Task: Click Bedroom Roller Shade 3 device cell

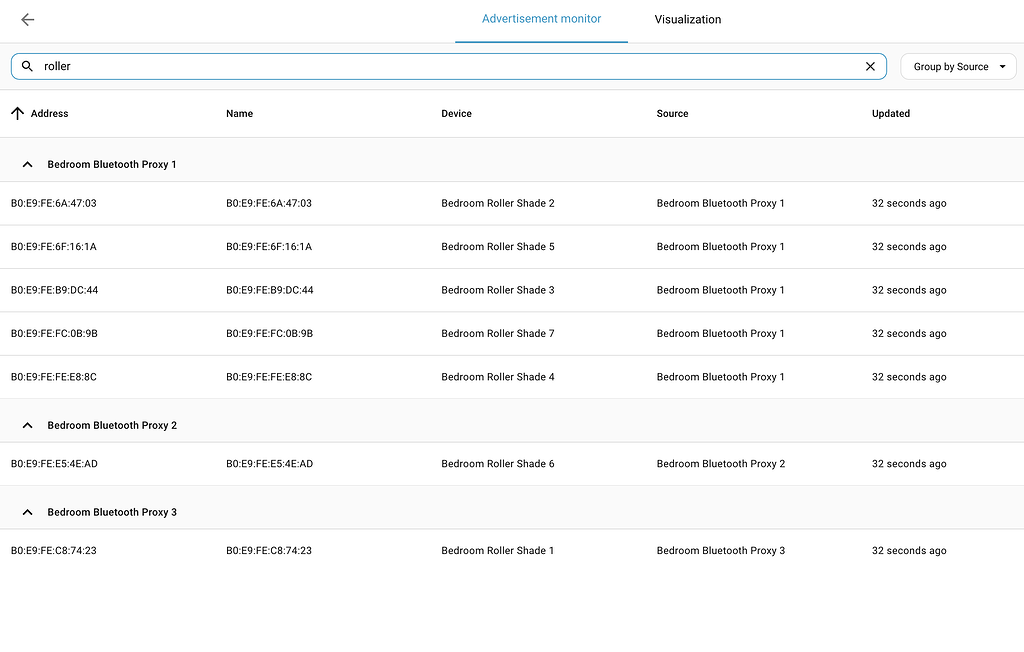Action: point(498,290)
